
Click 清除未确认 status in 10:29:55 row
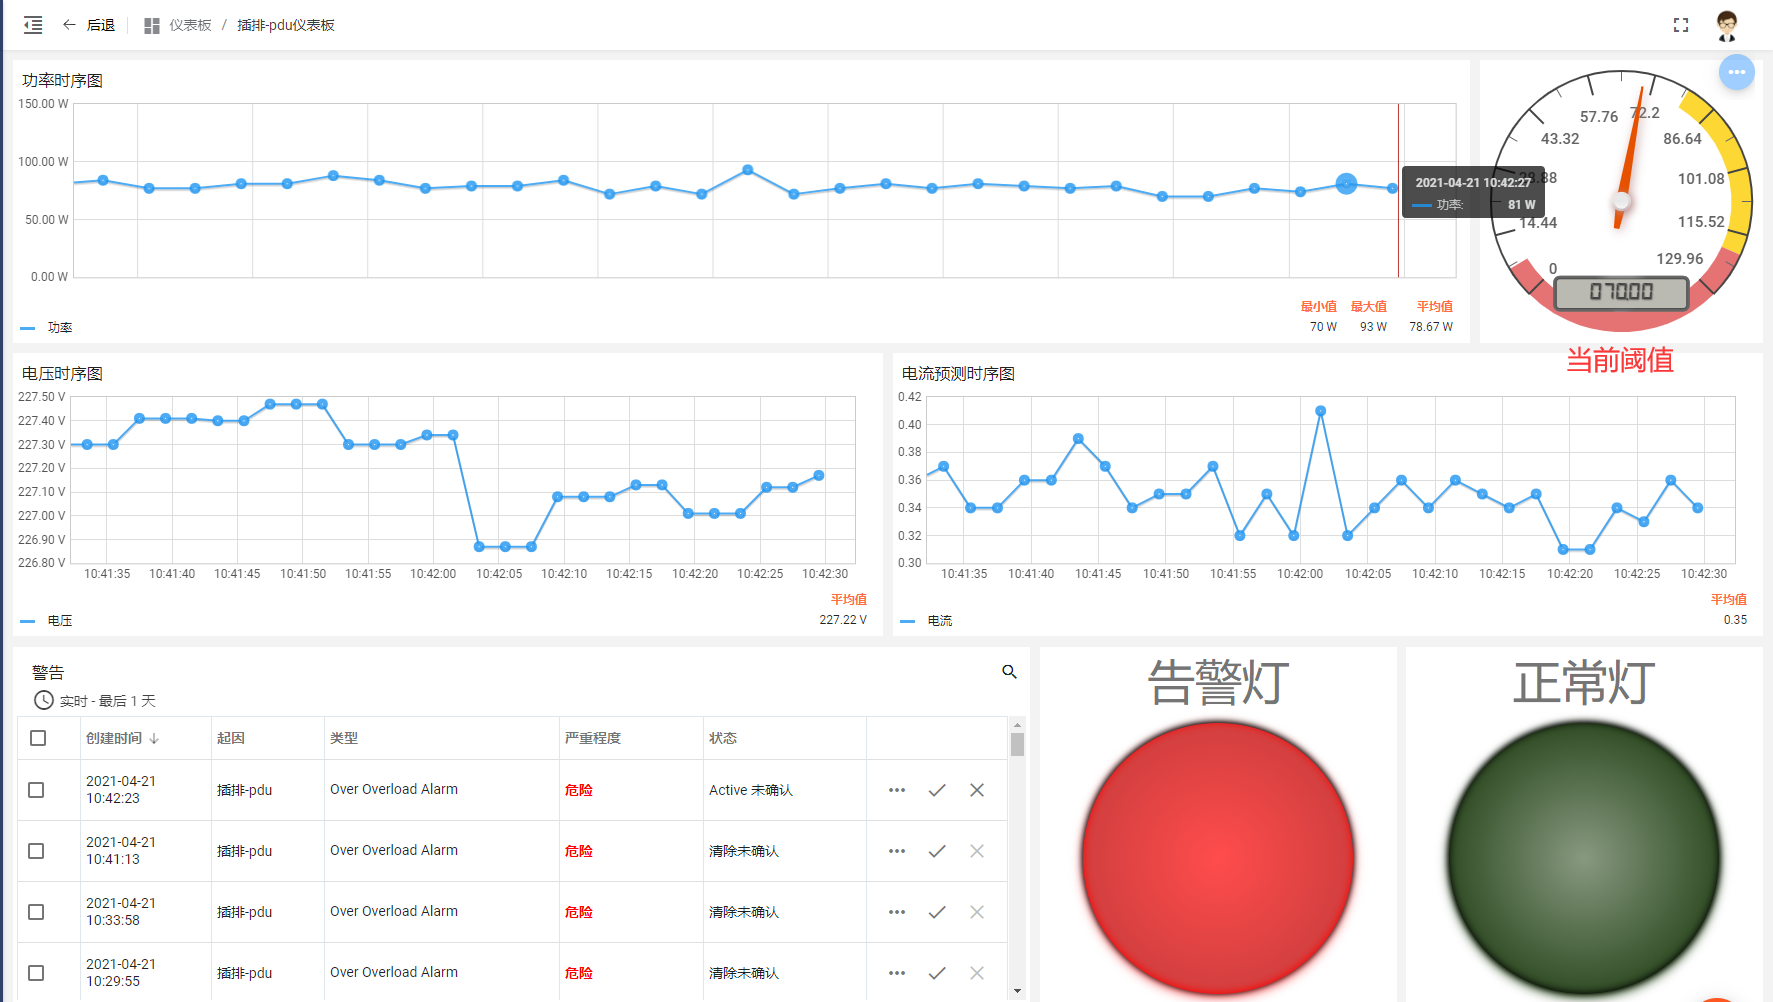point(744,973)
